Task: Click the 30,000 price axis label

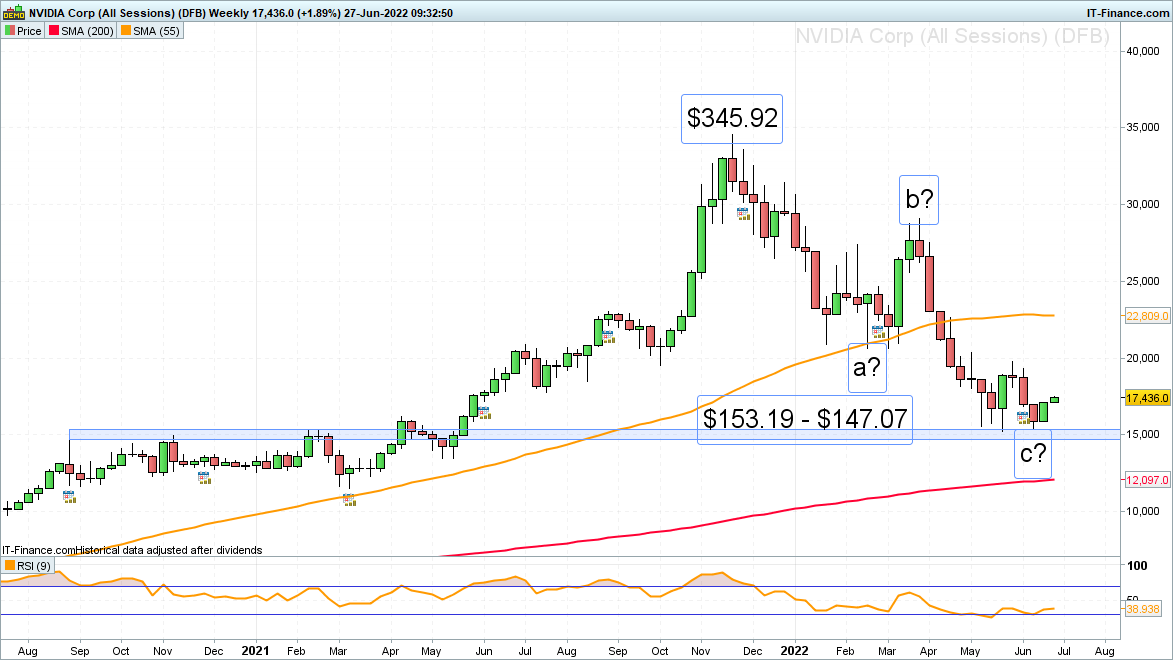Action: pos(1143,204)
